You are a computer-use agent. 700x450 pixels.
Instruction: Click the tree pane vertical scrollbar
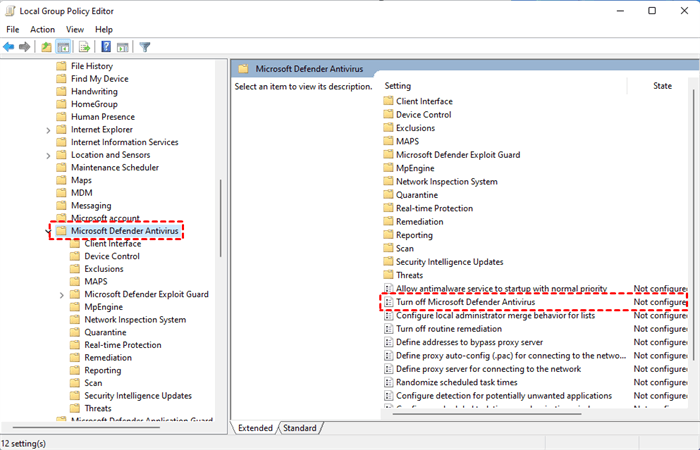coord(221,218)
